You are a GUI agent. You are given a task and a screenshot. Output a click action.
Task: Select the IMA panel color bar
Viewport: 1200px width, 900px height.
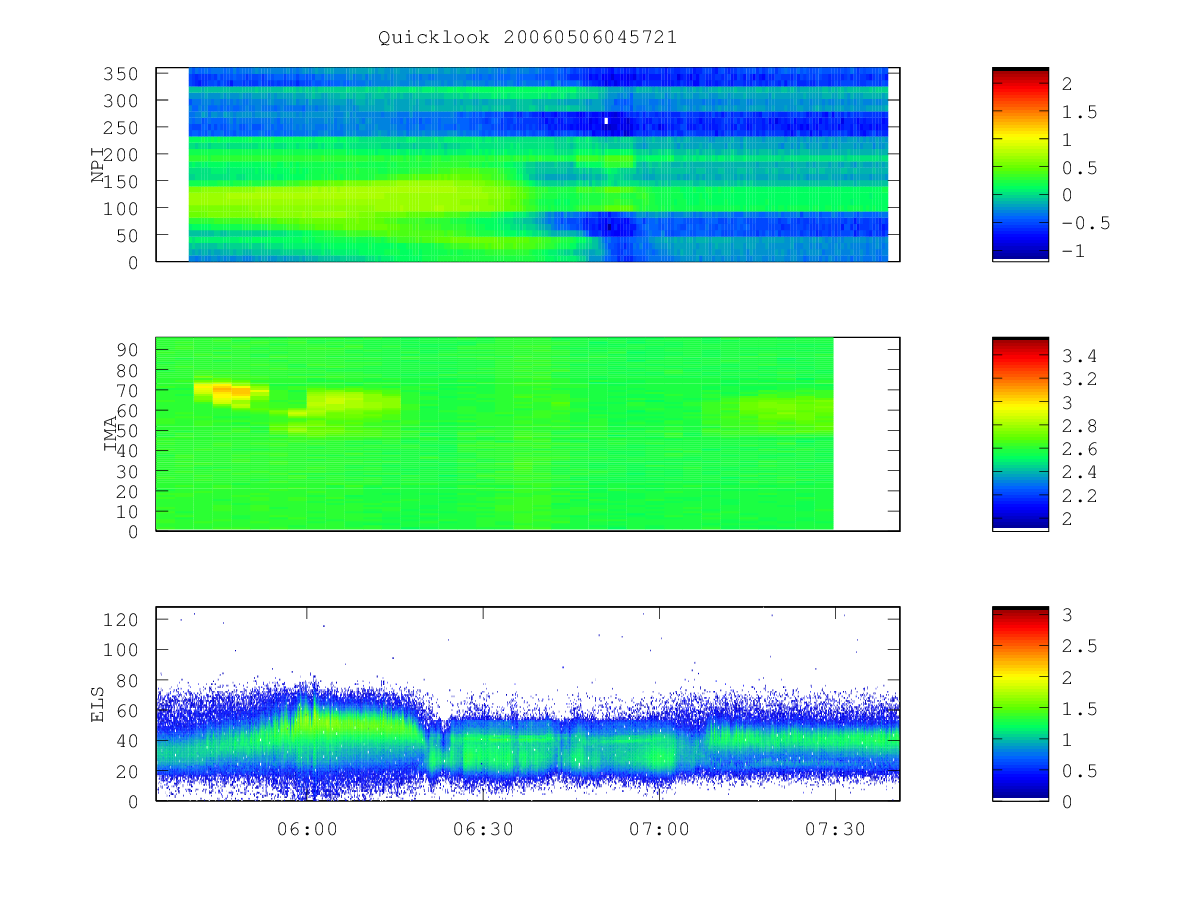1020,434
